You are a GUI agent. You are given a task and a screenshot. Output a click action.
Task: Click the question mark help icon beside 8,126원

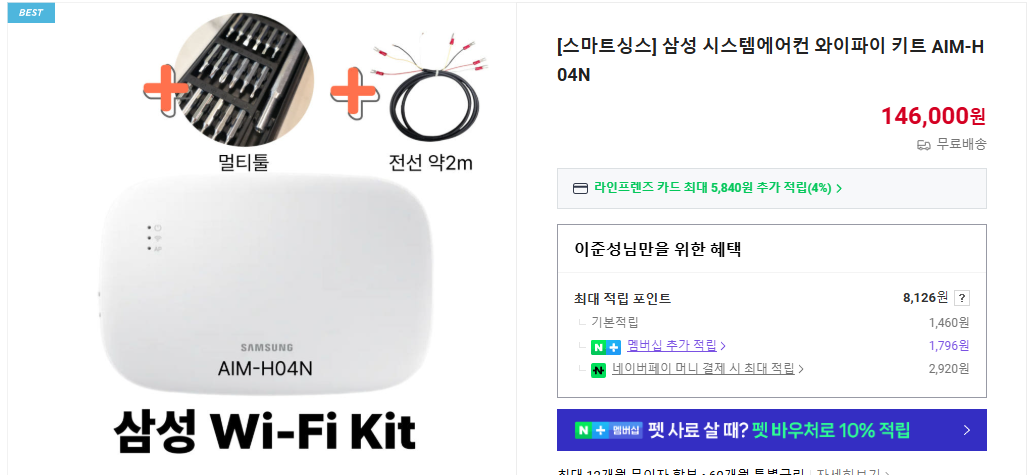point(962,298)
